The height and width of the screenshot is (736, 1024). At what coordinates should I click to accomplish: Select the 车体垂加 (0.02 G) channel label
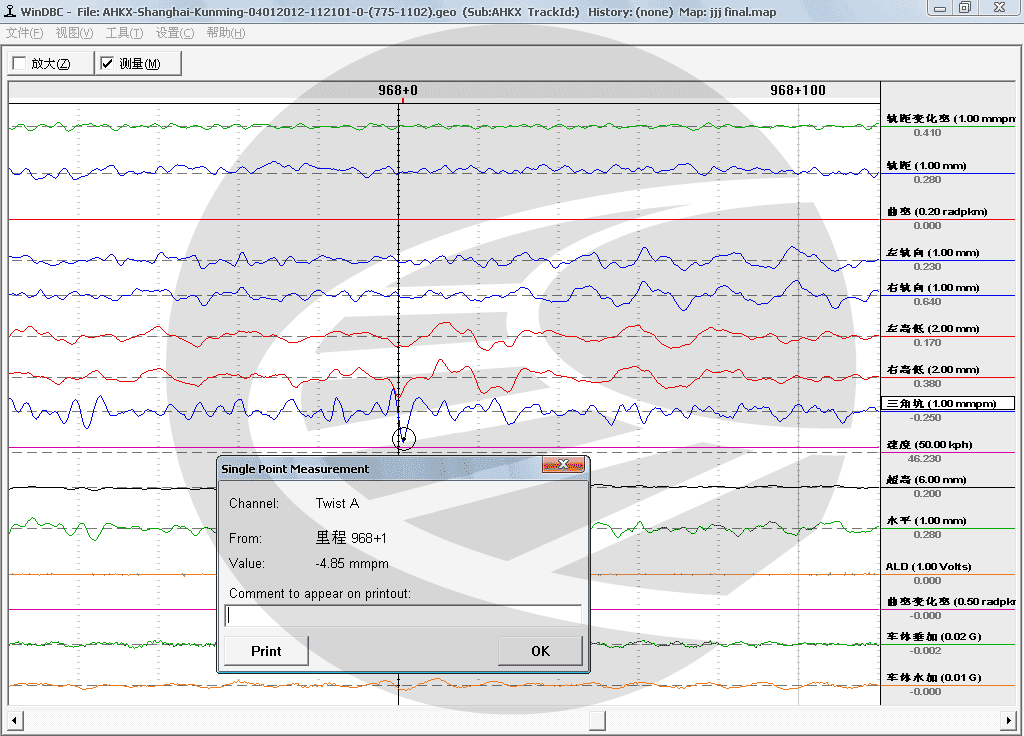934,637
